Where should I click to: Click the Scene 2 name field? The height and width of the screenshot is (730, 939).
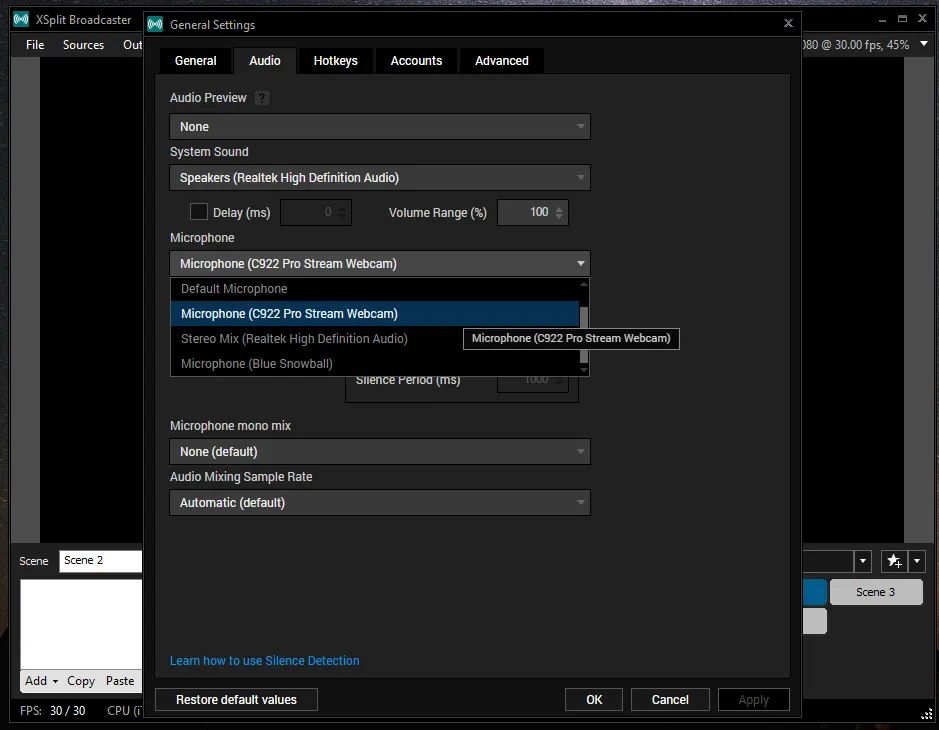[x=100, y=561]
